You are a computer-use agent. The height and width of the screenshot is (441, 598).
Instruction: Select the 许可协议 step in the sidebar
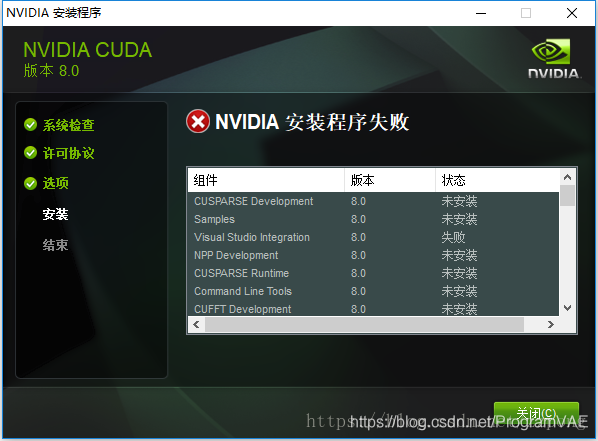click(x=69, y=153)
